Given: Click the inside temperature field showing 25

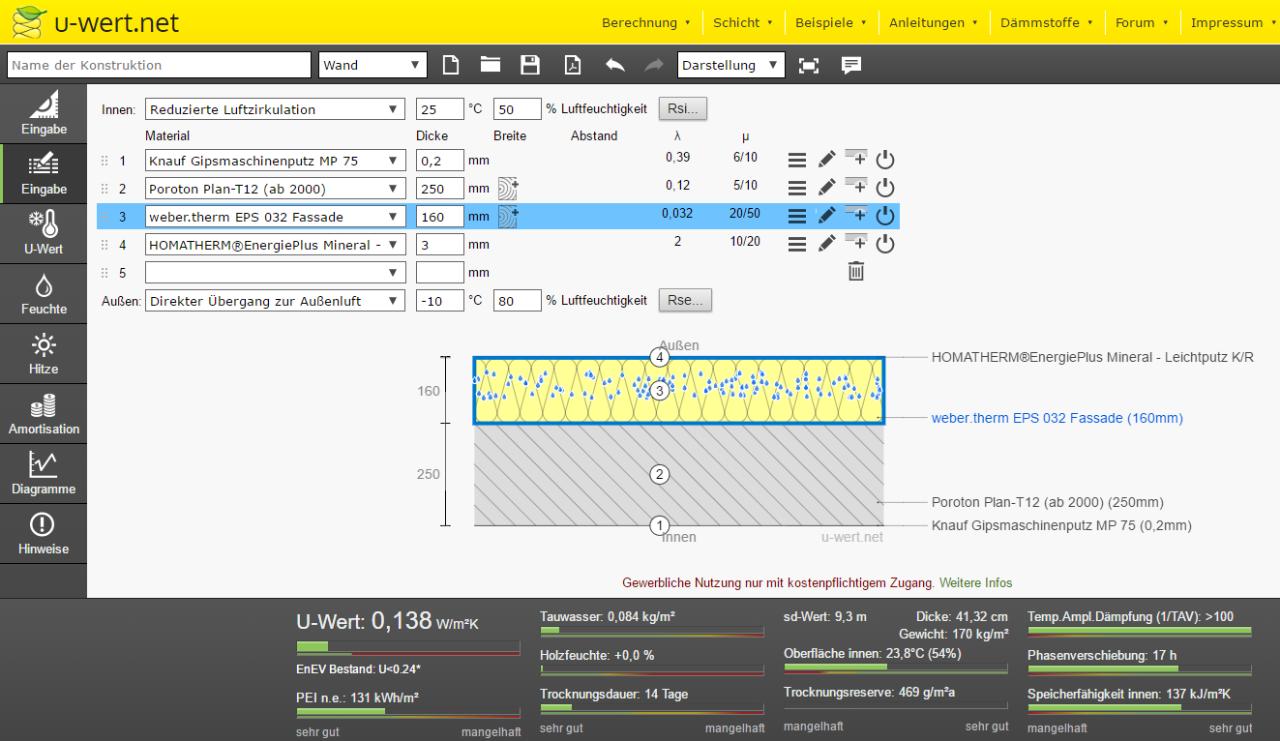Looking at the screenshot, I should coord(439,109).
